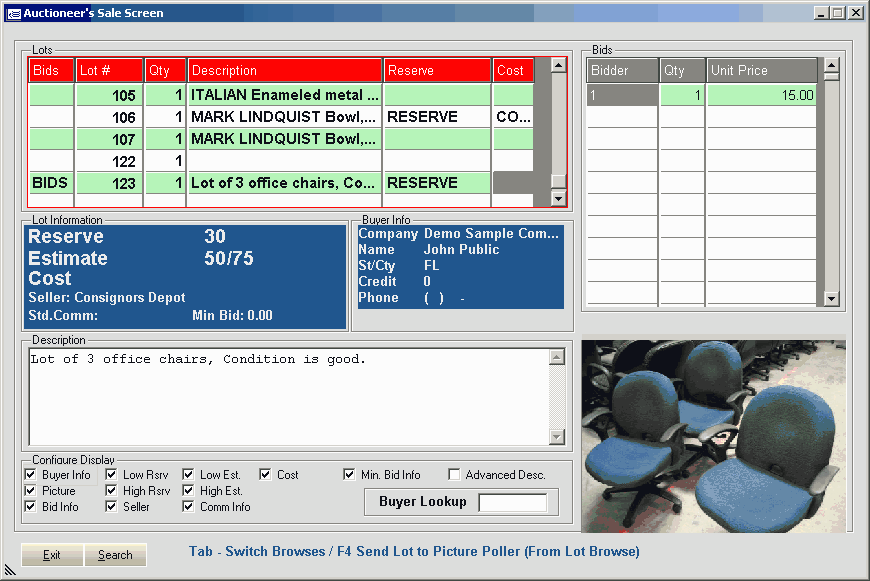Click the resize grip icon at window corner

[11, 570]
